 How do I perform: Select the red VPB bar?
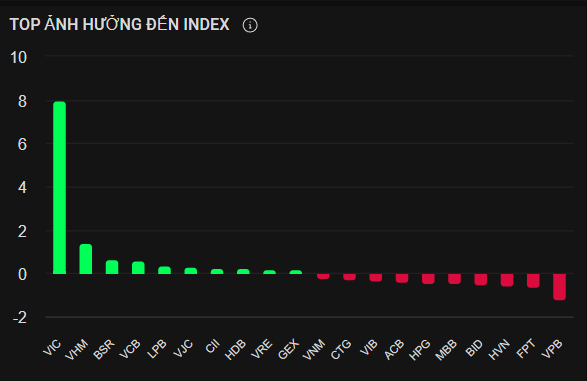pos(559,287)
